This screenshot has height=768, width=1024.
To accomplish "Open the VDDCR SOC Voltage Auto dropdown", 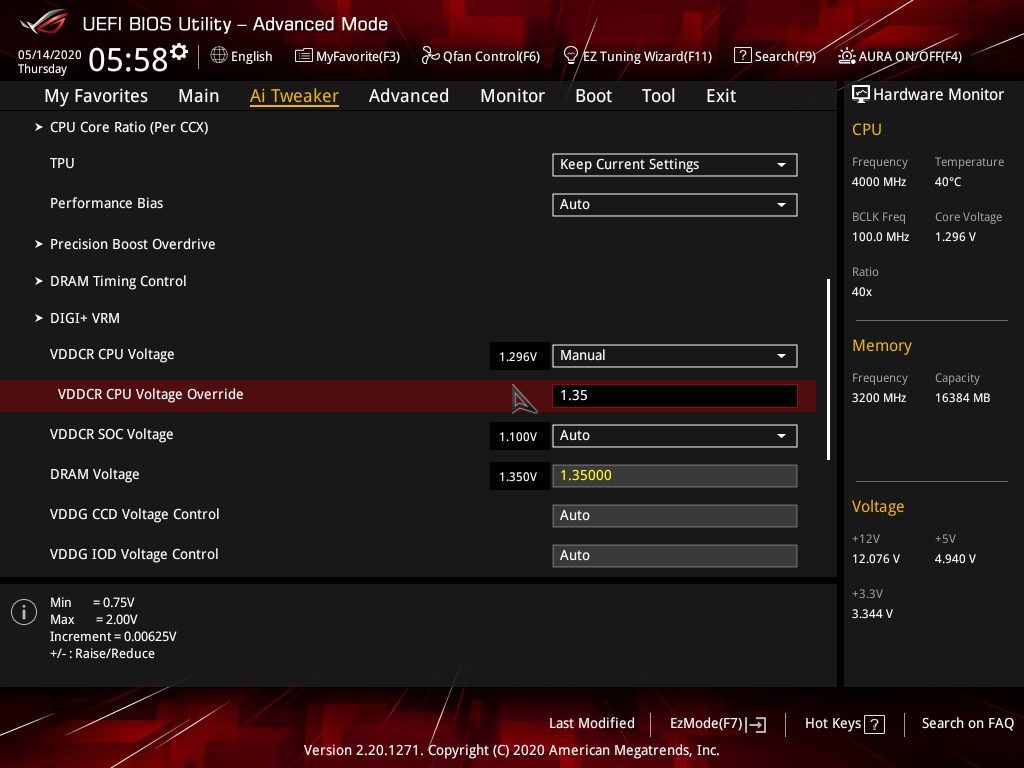I will 675,436.
